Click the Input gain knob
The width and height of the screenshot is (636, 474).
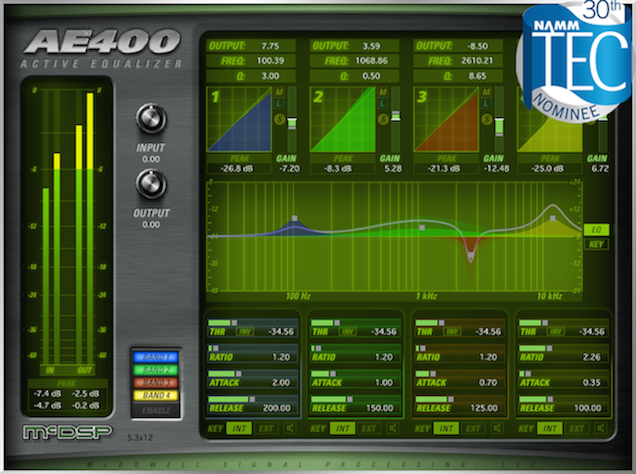pyautogui.click(x=151, y=118)
